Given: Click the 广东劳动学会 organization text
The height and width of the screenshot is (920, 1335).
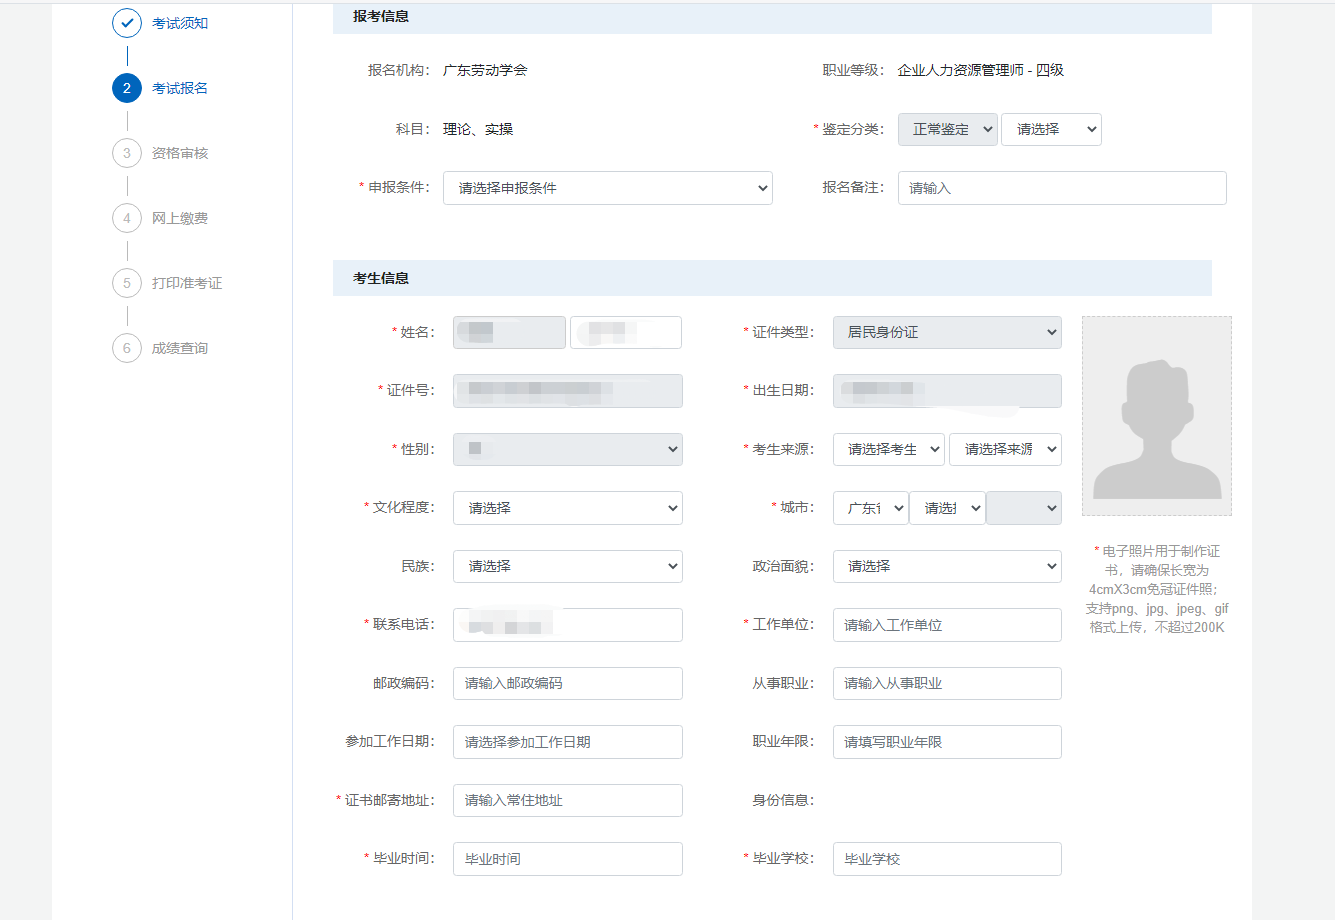Looking at the screenshot, I should pos(485,70).
